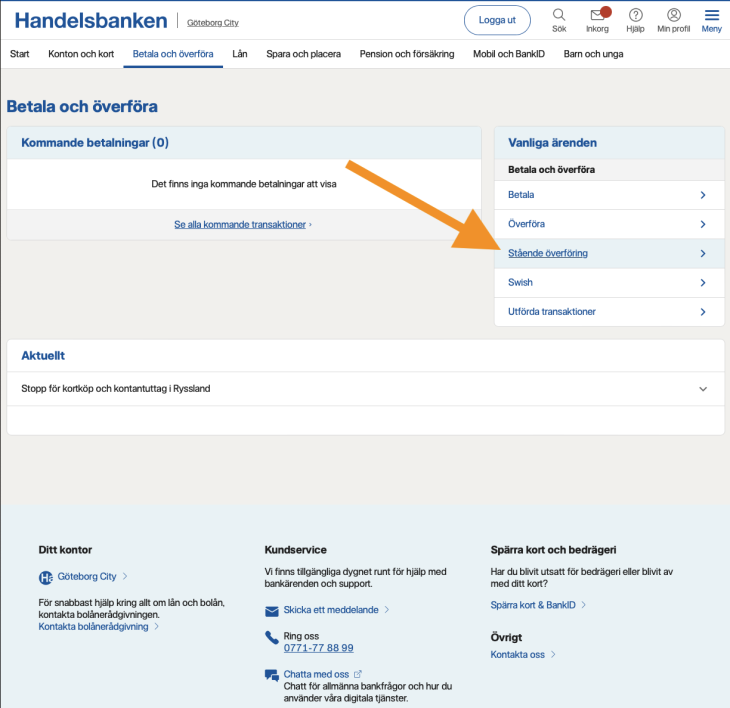Open Mobil och BankID tab
This screenshot has height=708, width=730.
pos(509,54)
